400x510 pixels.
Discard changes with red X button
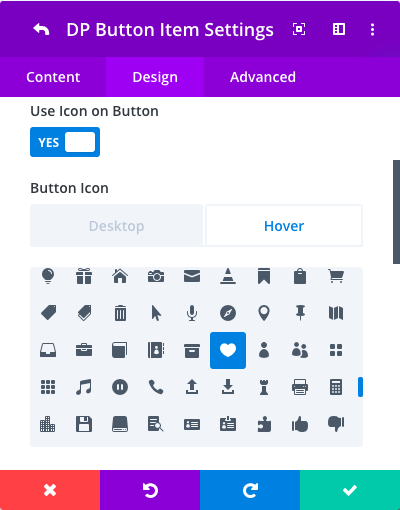point(50,490)
